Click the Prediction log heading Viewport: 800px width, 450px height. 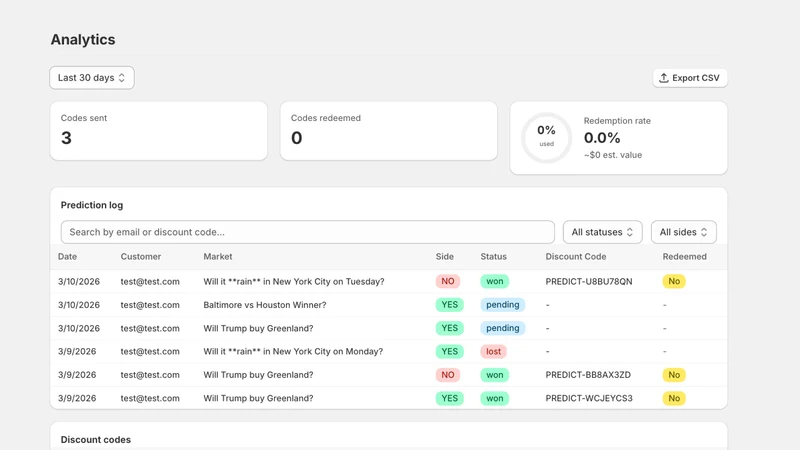tap(92, 205)
